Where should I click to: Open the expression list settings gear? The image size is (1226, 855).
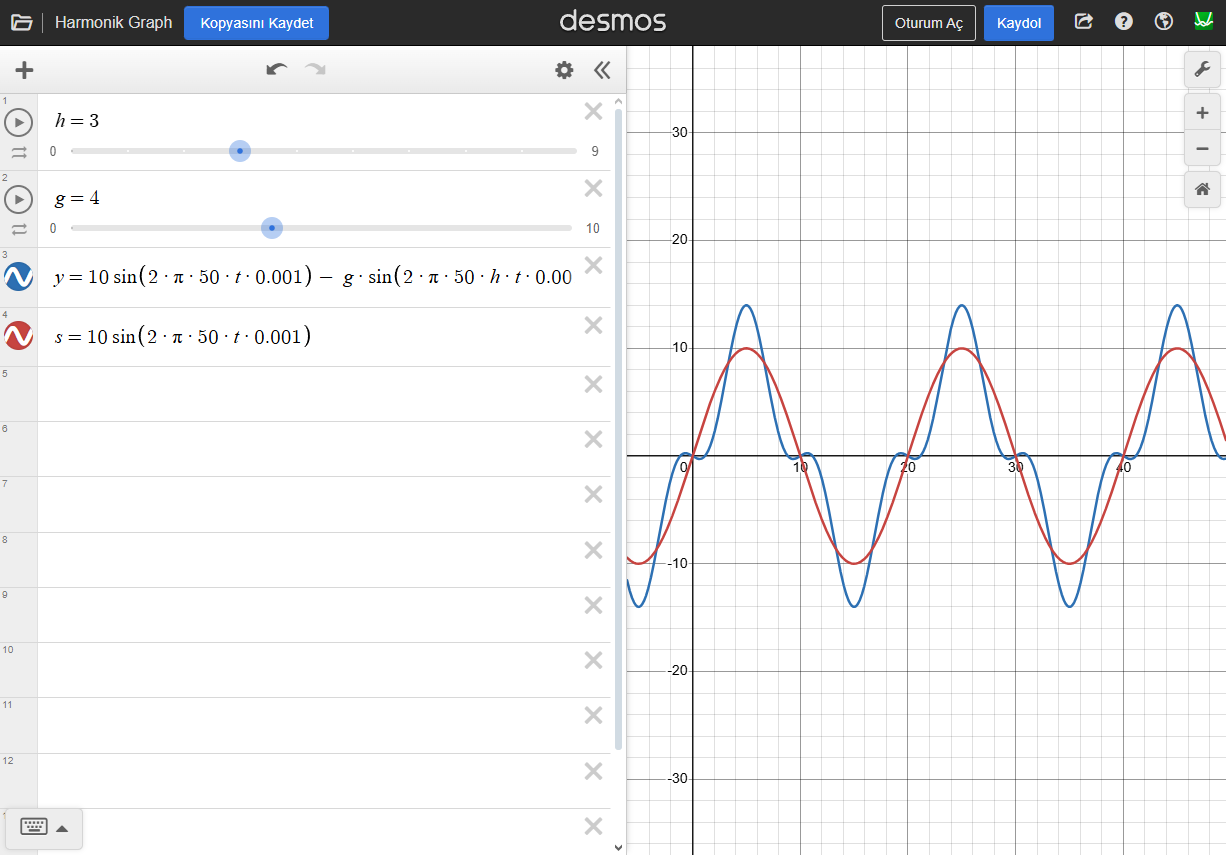click(x=564, y=70)
